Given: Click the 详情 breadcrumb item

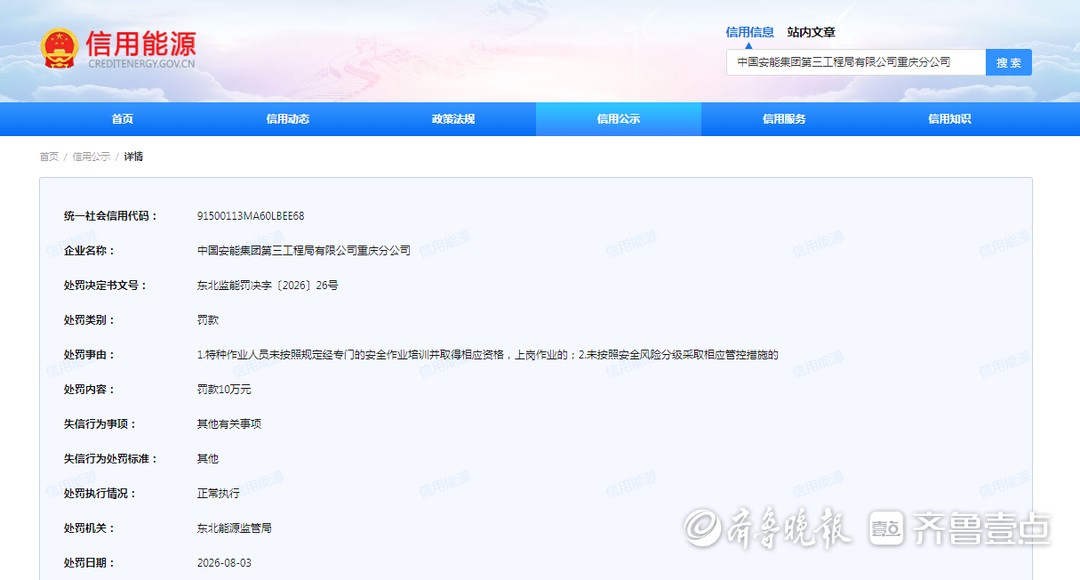Looking at the screenshot, I should point(134,156).
